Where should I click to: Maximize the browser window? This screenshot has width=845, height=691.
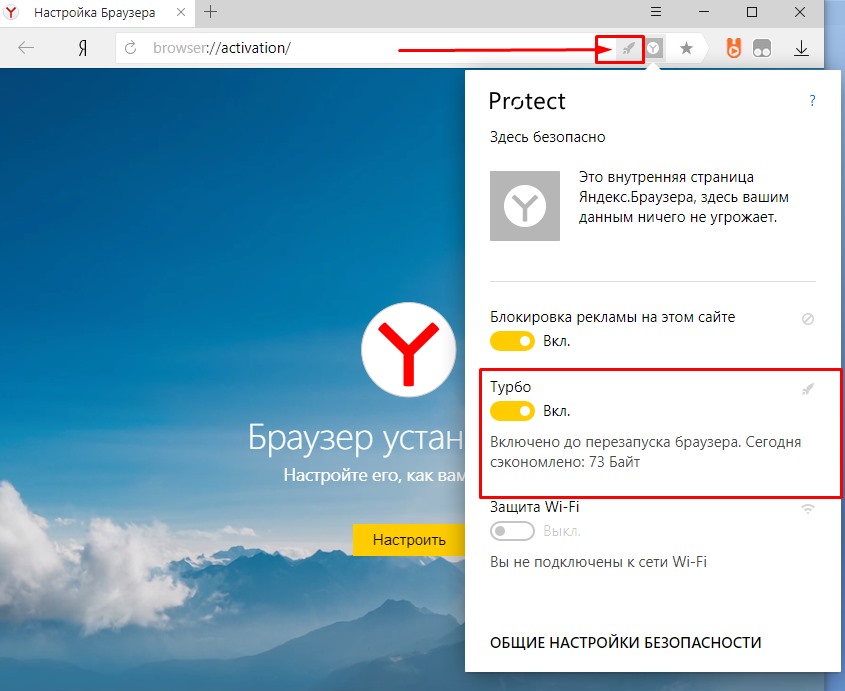pos(752,12)
